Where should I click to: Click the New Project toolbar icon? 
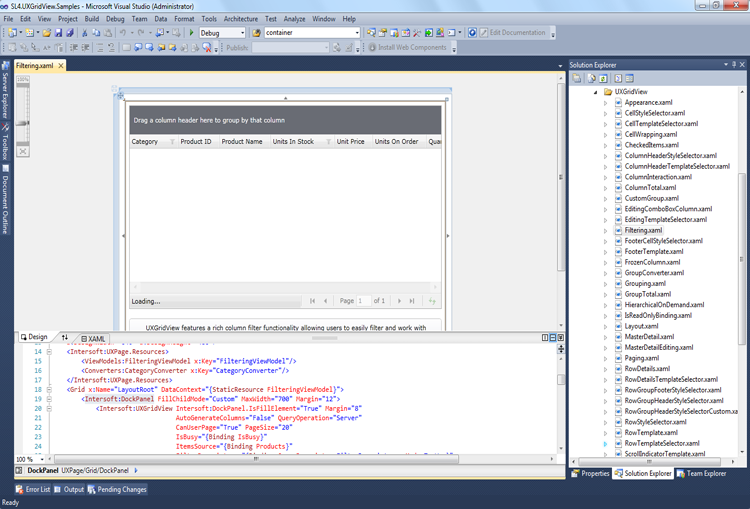pyautogui.click(x=12, y=33)
